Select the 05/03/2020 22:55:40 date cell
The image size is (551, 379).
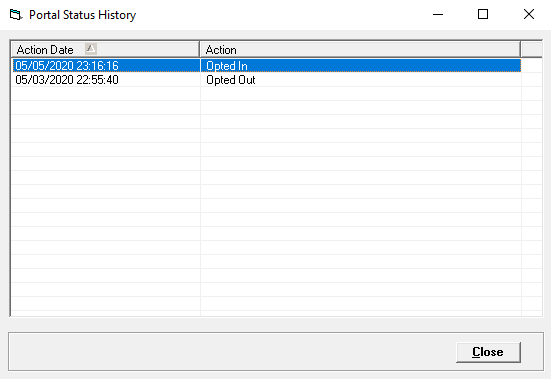[106, 80]
